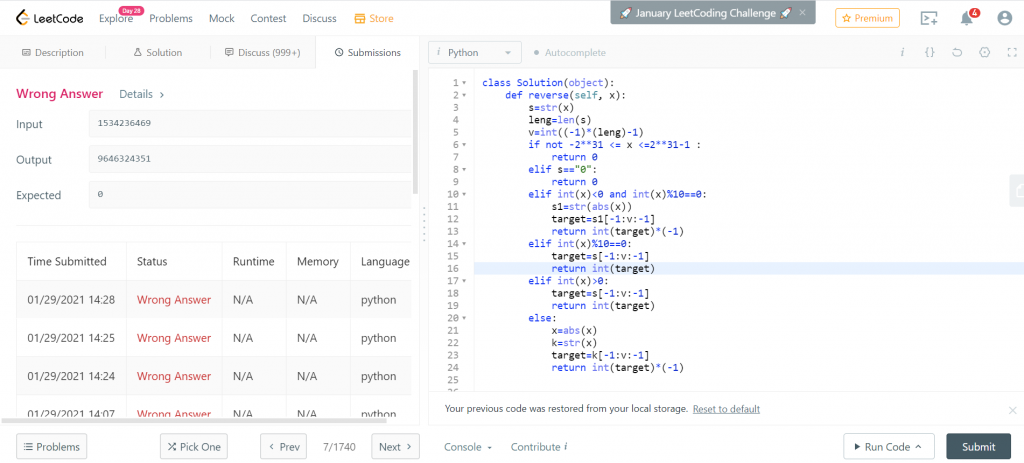Click Reset to default link
The height and width of the screenshot is (463, 1024).
pos(726,409)
